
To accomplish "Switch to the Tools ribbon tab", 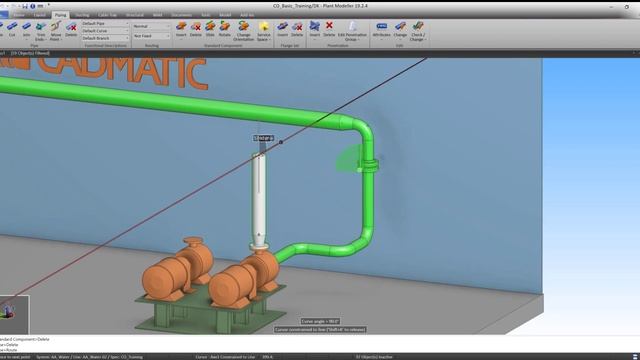I will [206, 15].
